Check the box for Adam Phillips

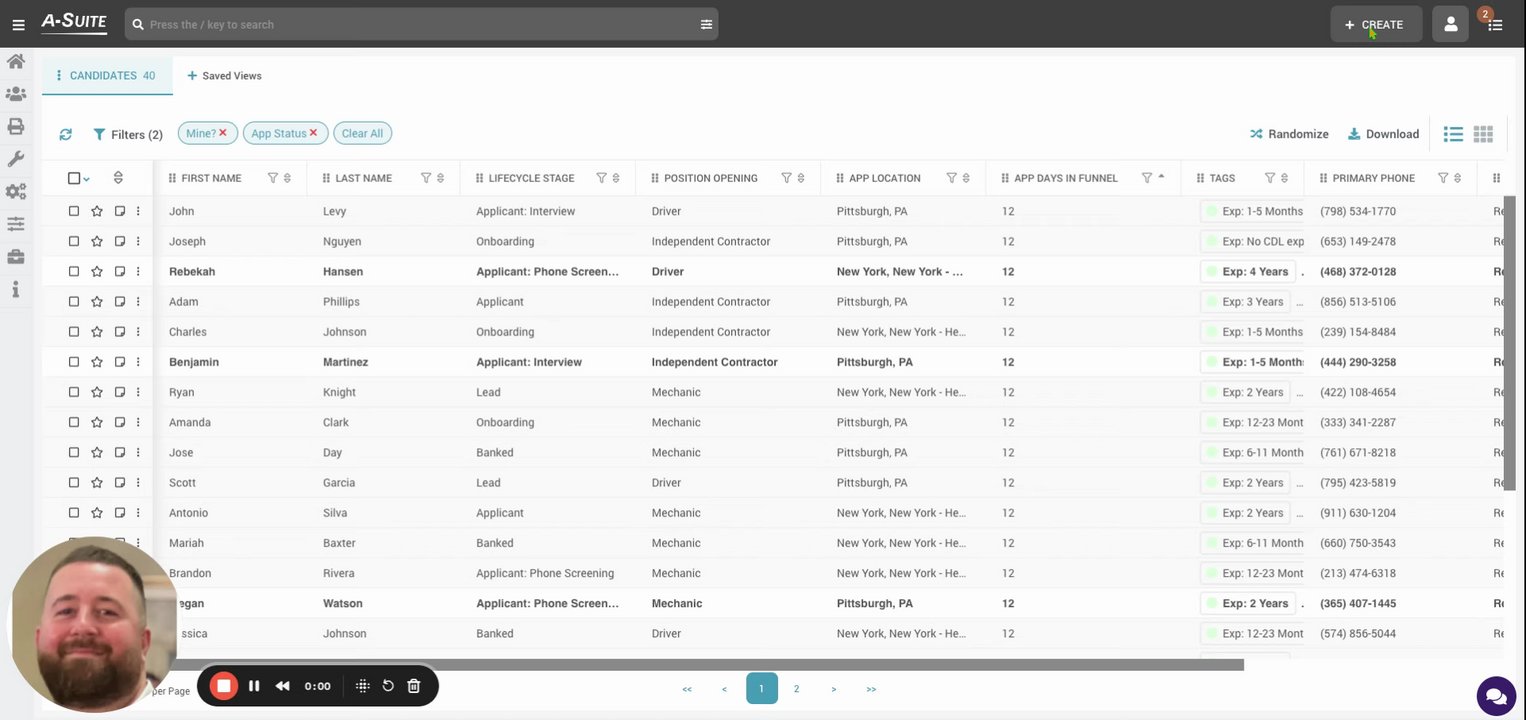pos(74,301)
